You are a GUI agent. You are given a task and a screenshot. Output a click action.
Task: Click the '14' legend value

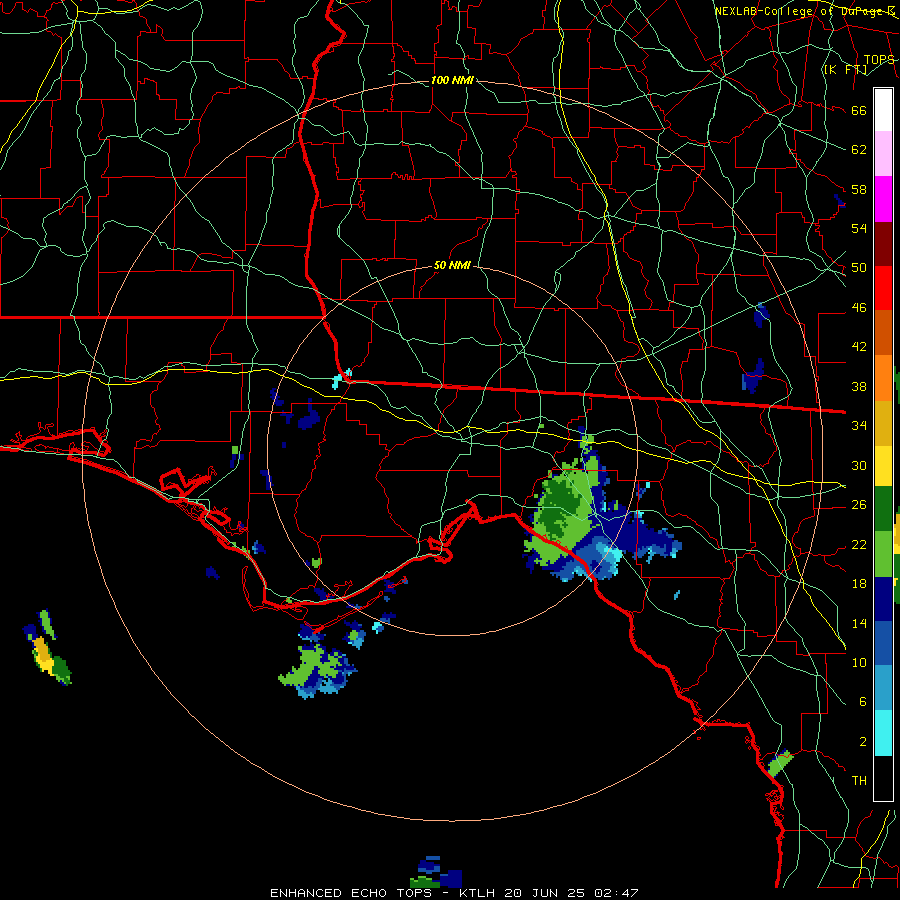click(x=859, y=622)
